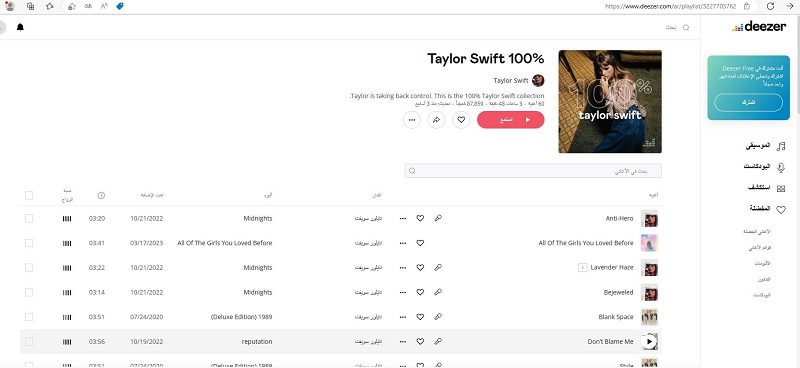This screenshot has width=800, height=368.
Task: Open the Taylor Swift 100% cover image
Action: [610, 102]
